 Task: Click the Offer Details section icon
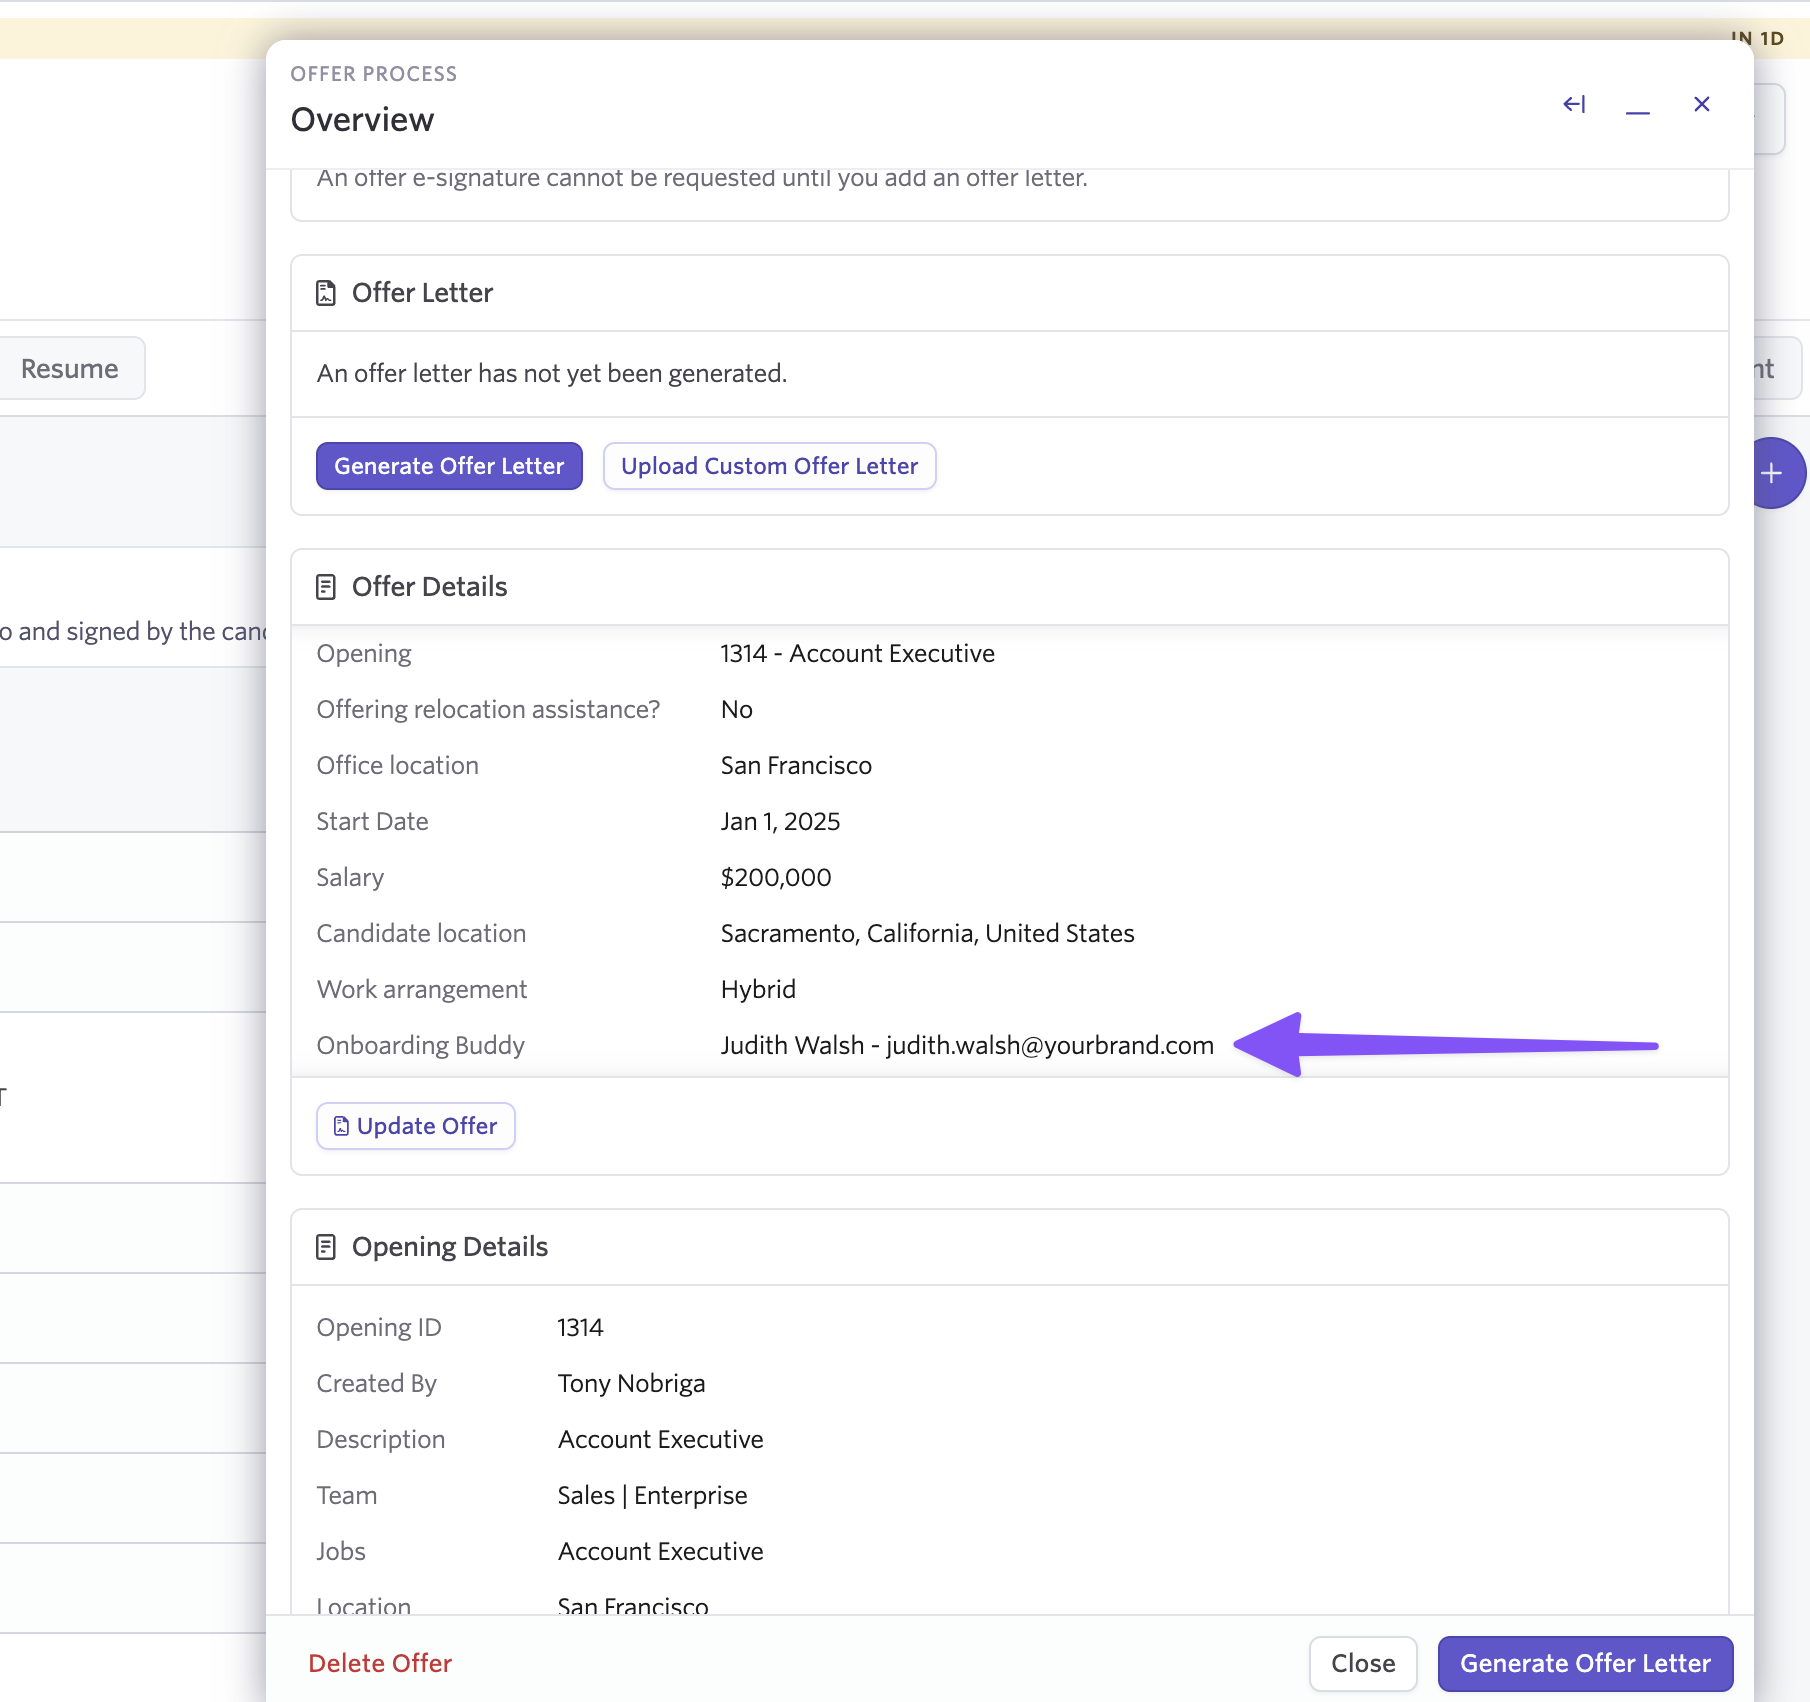point(326,587)
